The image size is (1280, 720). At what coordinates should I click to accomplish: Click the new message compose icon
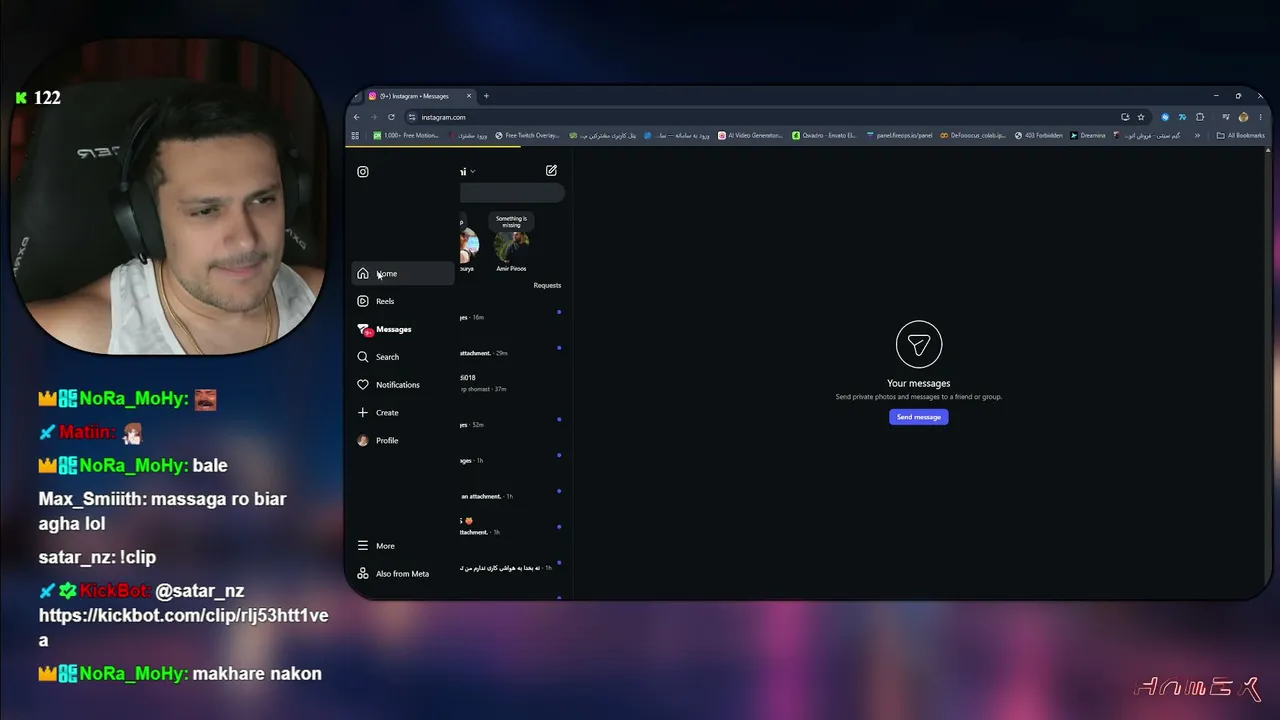[x=551, y=171]
